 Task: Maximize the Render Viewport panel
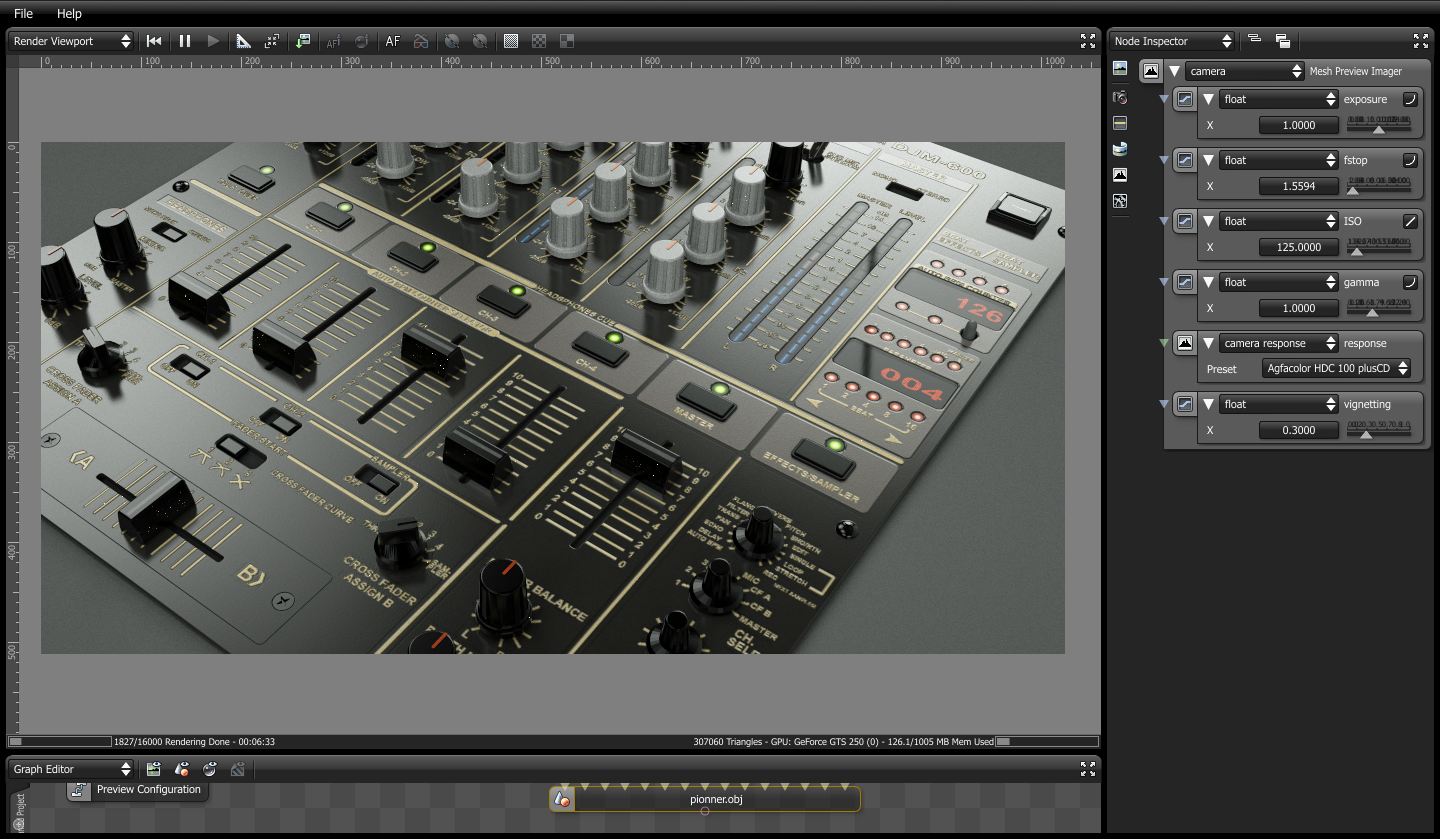1088,41
